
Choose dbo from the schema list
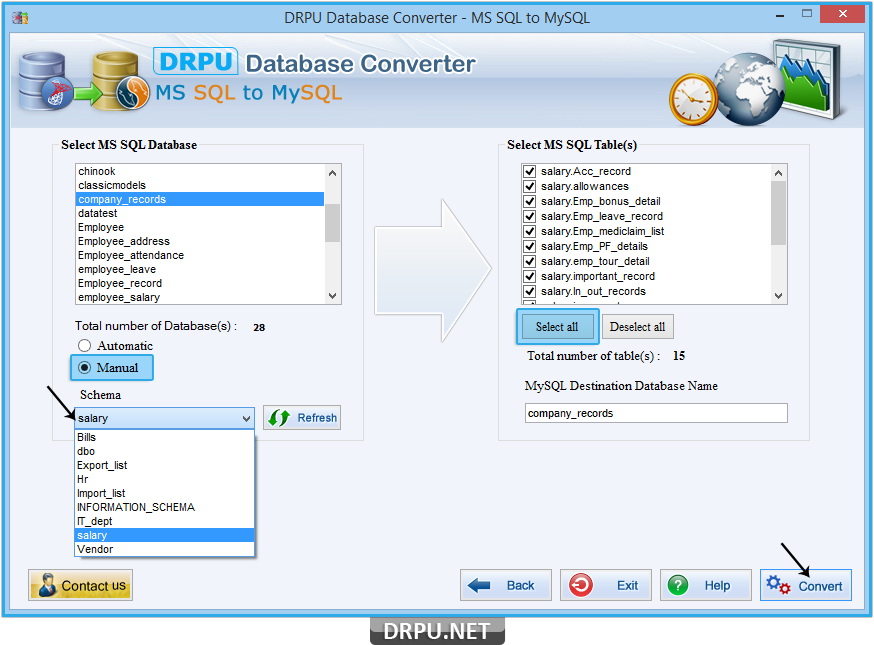tap(164, 452)
